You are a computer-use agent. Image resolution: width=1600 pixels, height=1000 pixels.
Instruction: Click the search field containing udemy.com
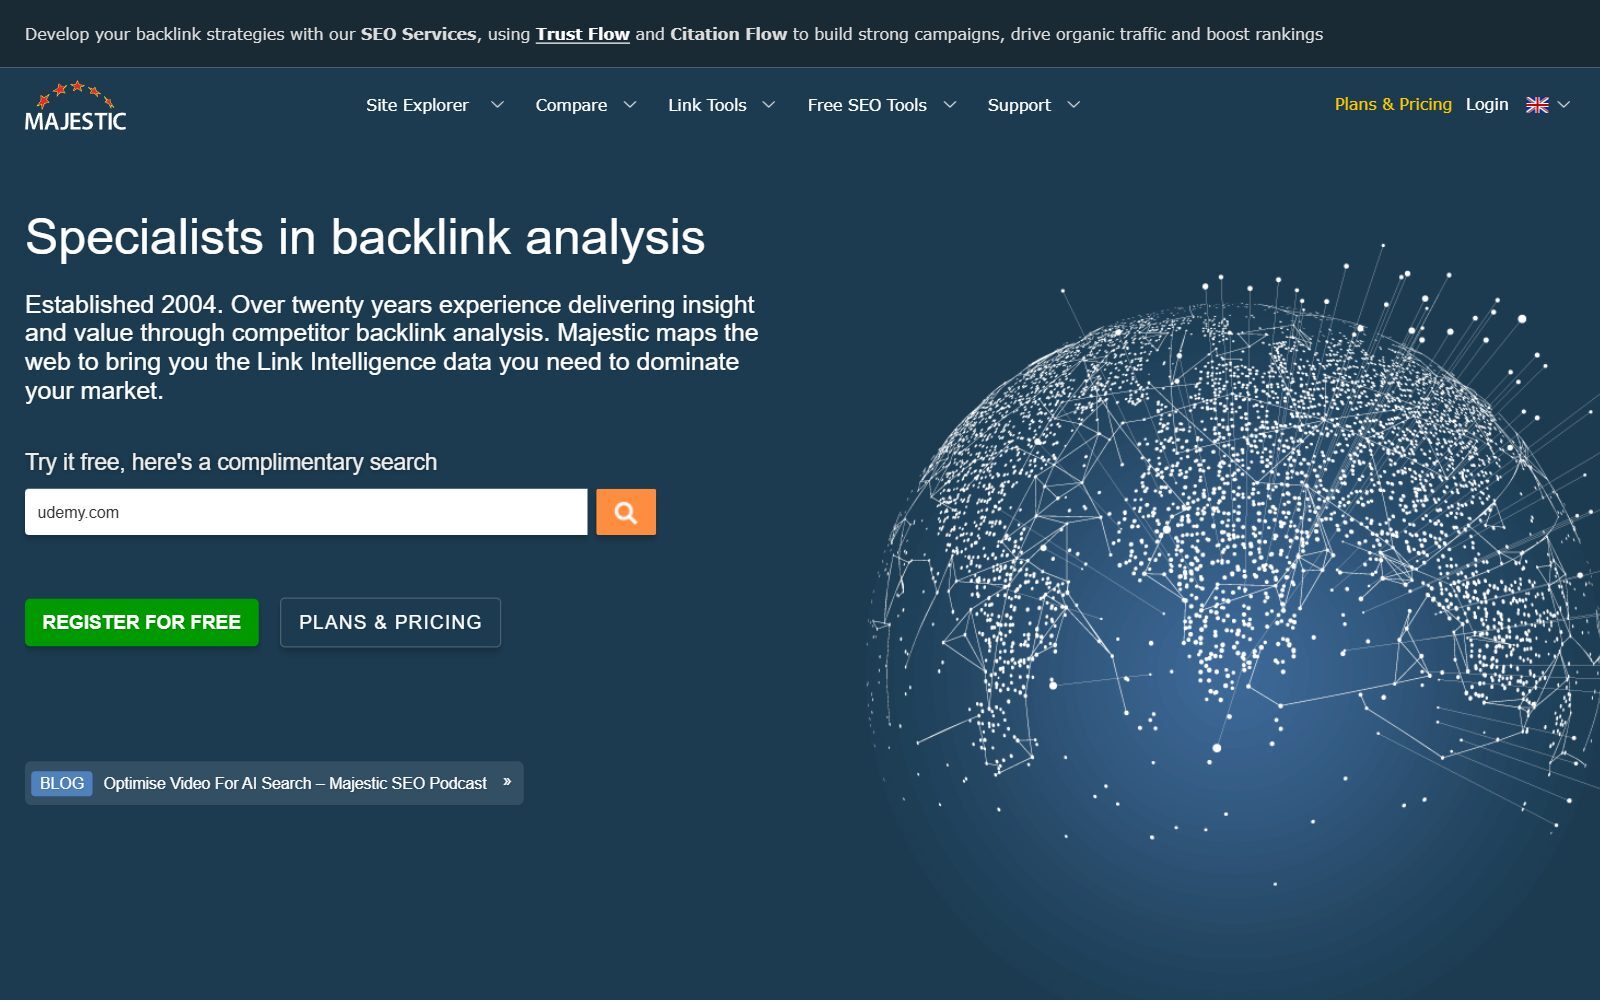tap(306, 512)
